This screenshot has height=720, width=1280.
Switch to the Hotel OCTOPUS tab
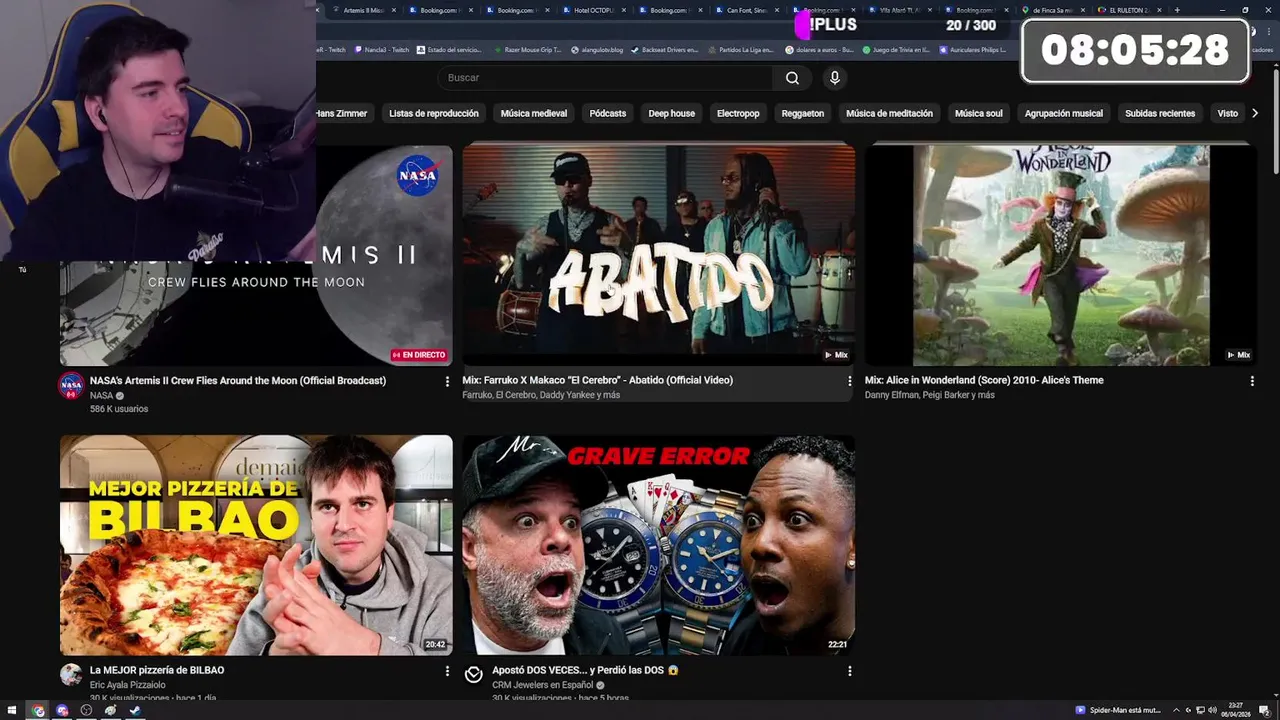[x=595, y=10]
